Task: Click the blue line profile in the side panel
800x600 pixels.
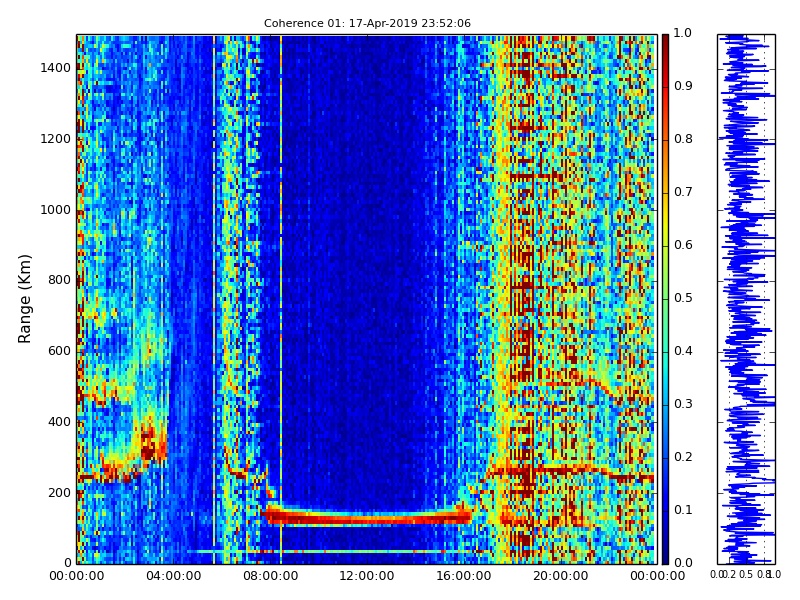Action: pos(746,299)
